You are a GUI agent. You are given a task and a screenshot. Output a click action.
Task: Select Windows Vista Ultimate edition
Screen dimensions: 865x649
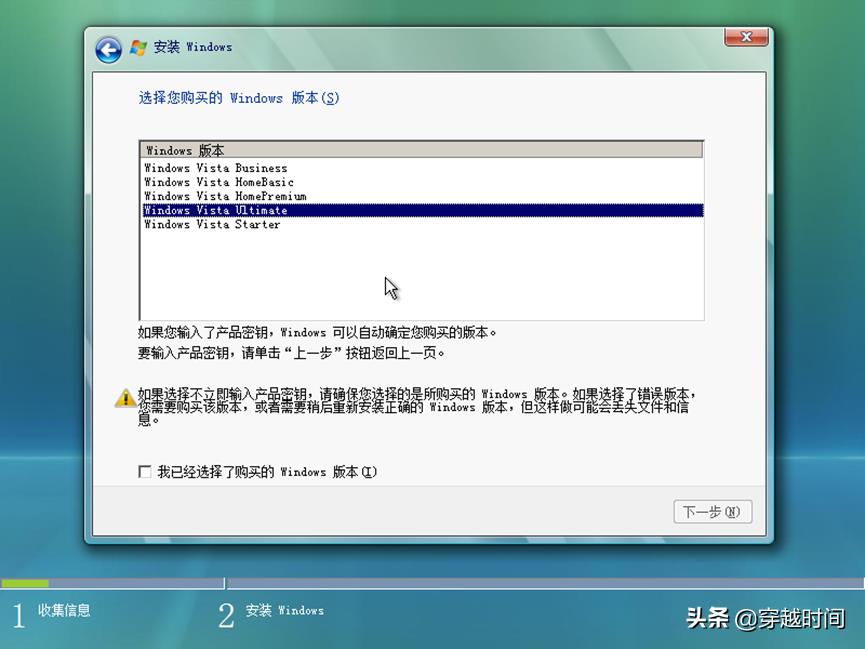pyautogui.click(x=423, y=210)
